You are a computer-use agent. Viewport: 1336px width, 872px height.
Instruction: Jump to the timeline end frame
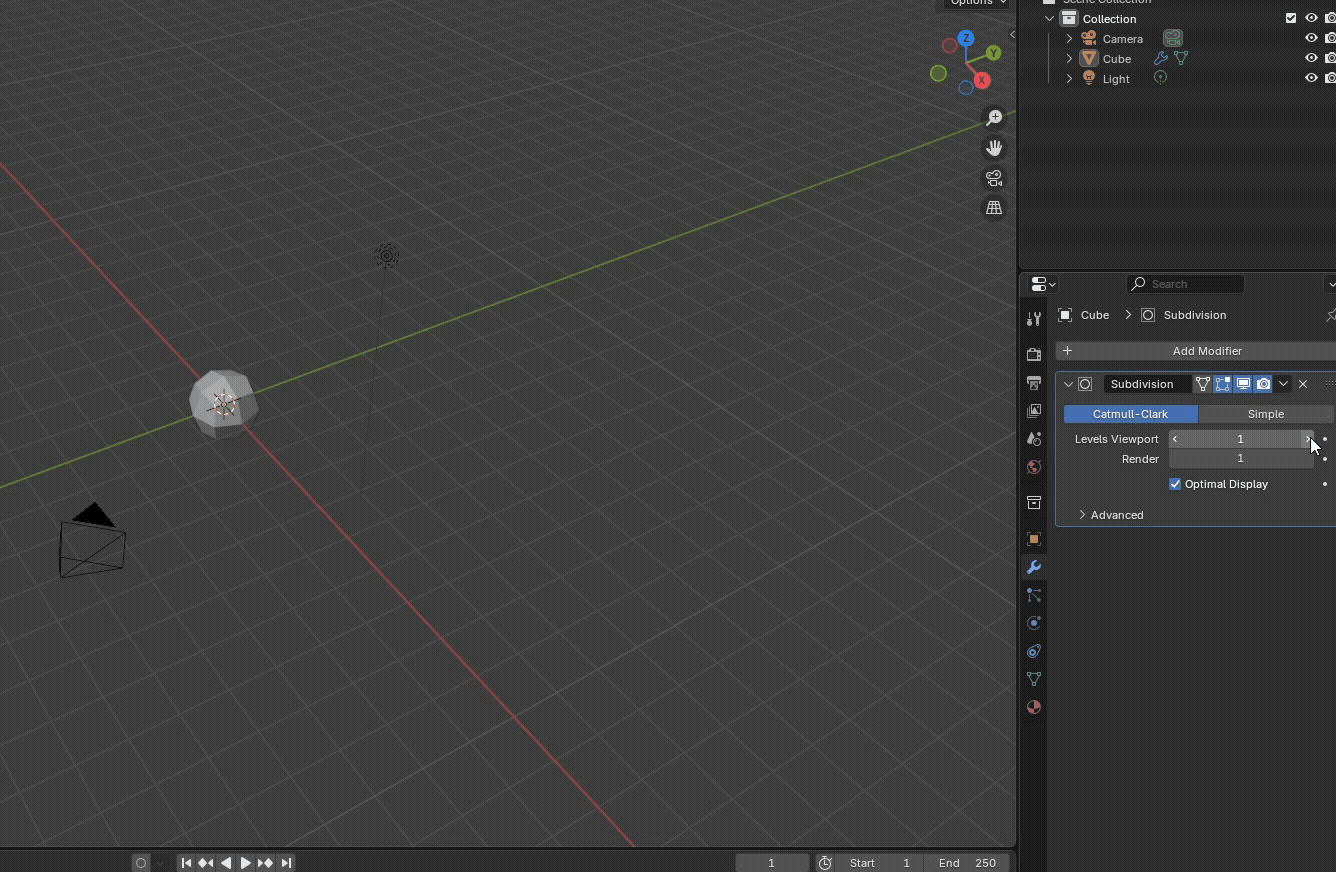pyautogui.click(x=286, y=863)
